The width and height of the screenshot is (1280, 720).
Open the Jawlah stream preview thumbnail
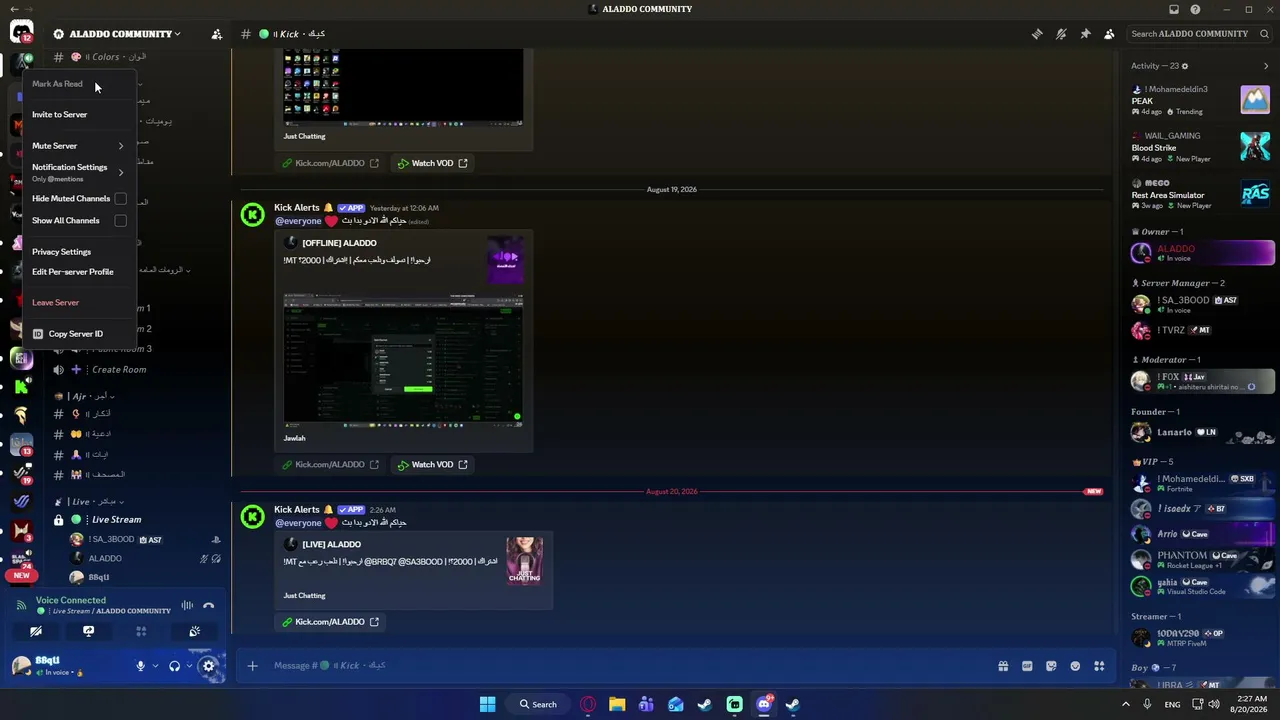click(x=403, y=360)
